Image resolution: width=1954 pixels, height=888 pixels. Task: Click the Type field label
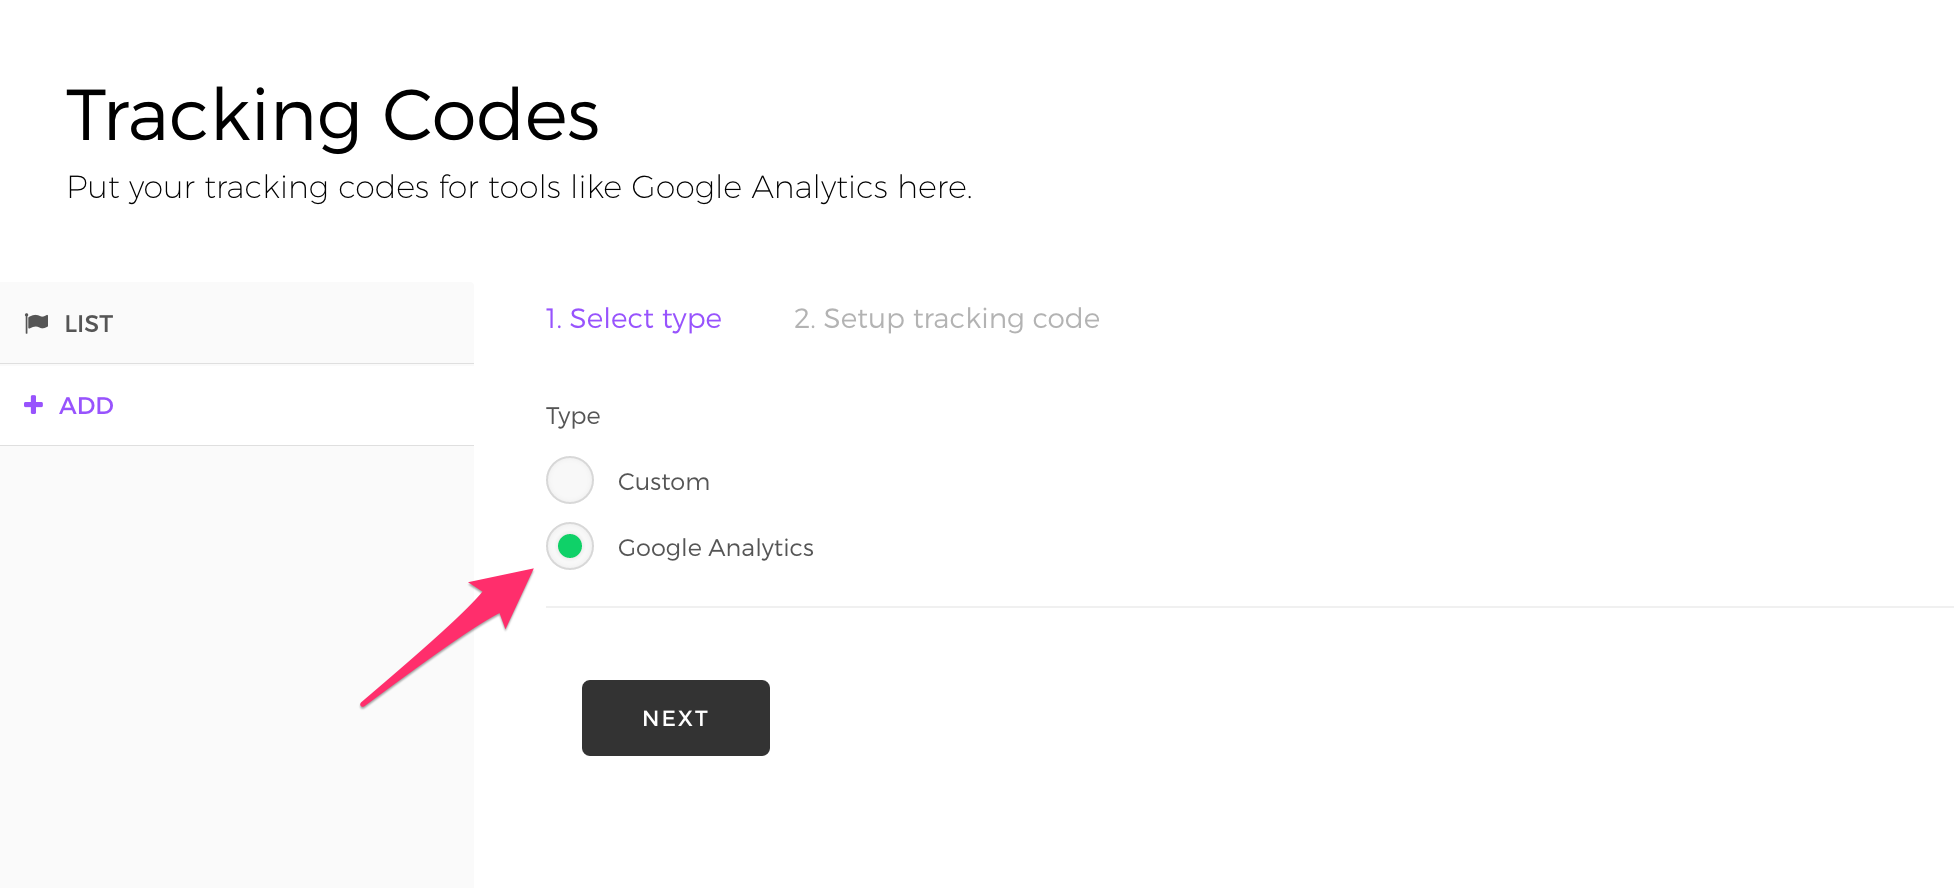(573, 416)
